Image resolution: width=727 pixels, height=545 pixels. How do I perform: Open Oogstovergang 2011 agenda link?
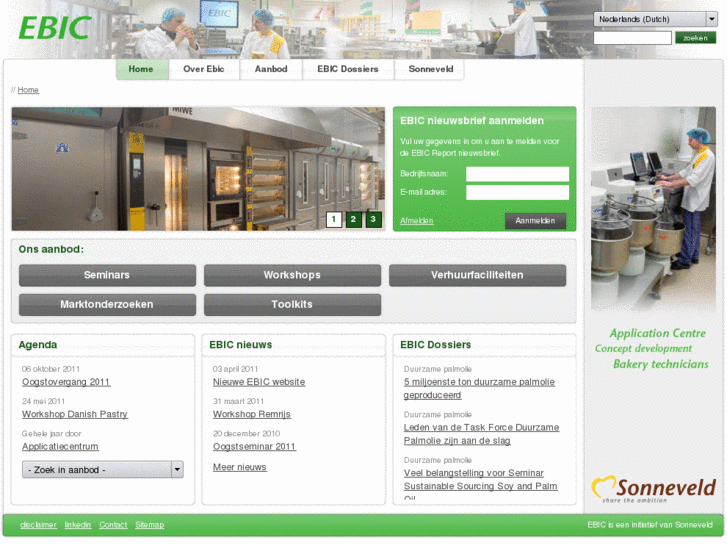pyautogui.click(x=66, y=382)
